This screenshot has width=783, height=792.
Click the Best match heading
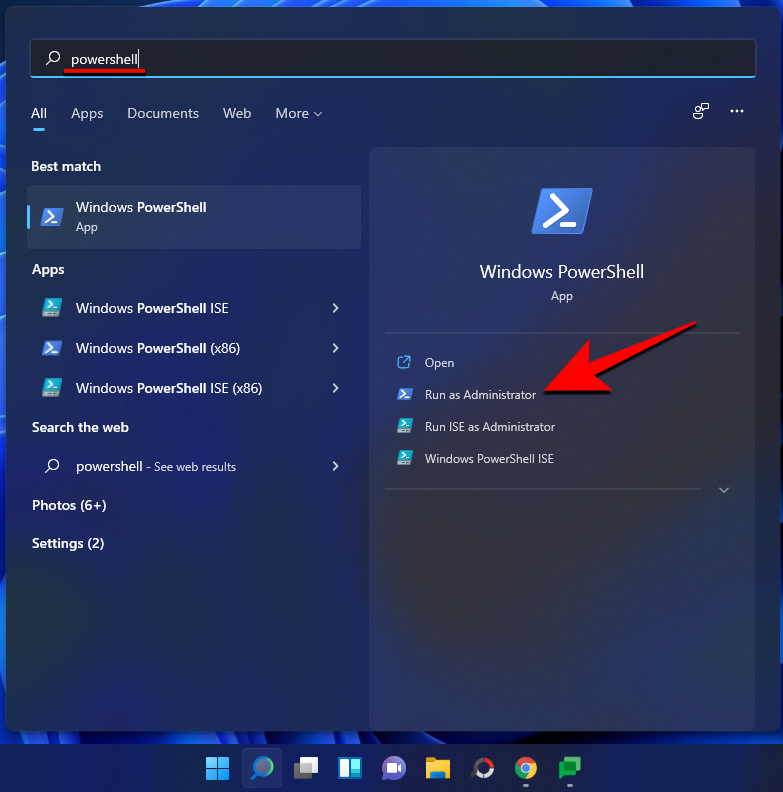click(66, 166)
